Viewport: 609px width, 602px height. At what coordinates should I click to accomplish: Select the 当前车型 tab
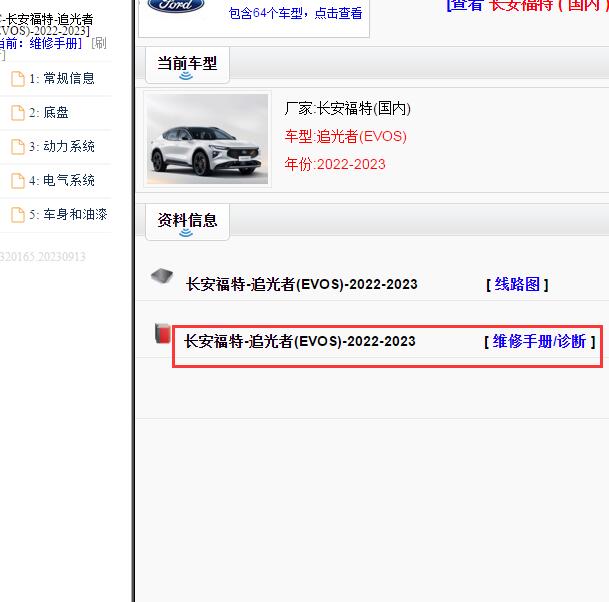tap(187, 65)
